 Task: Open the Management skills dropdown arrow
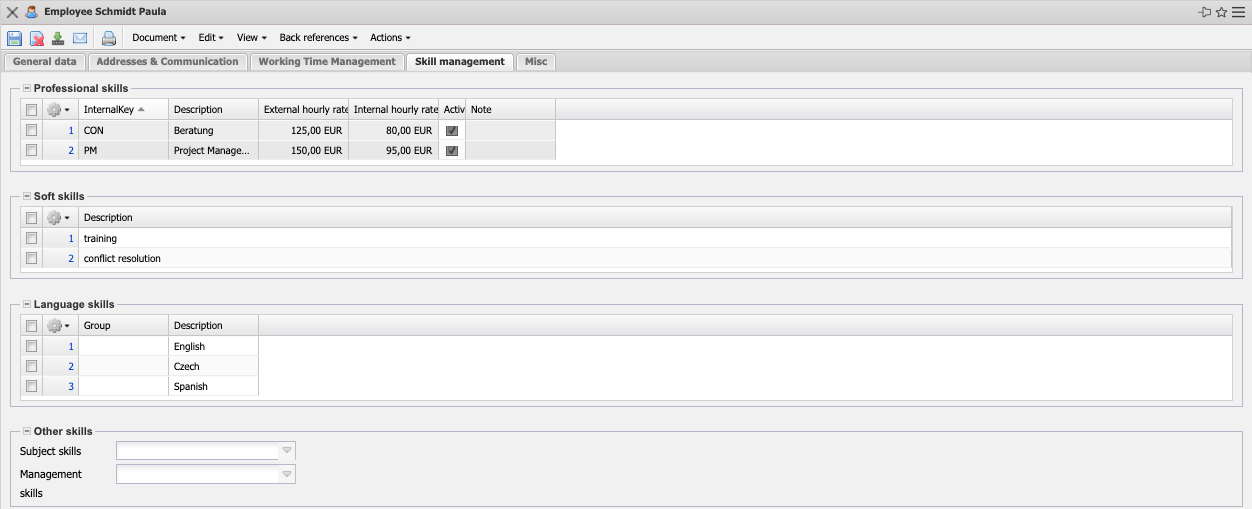tap(287, 474)
